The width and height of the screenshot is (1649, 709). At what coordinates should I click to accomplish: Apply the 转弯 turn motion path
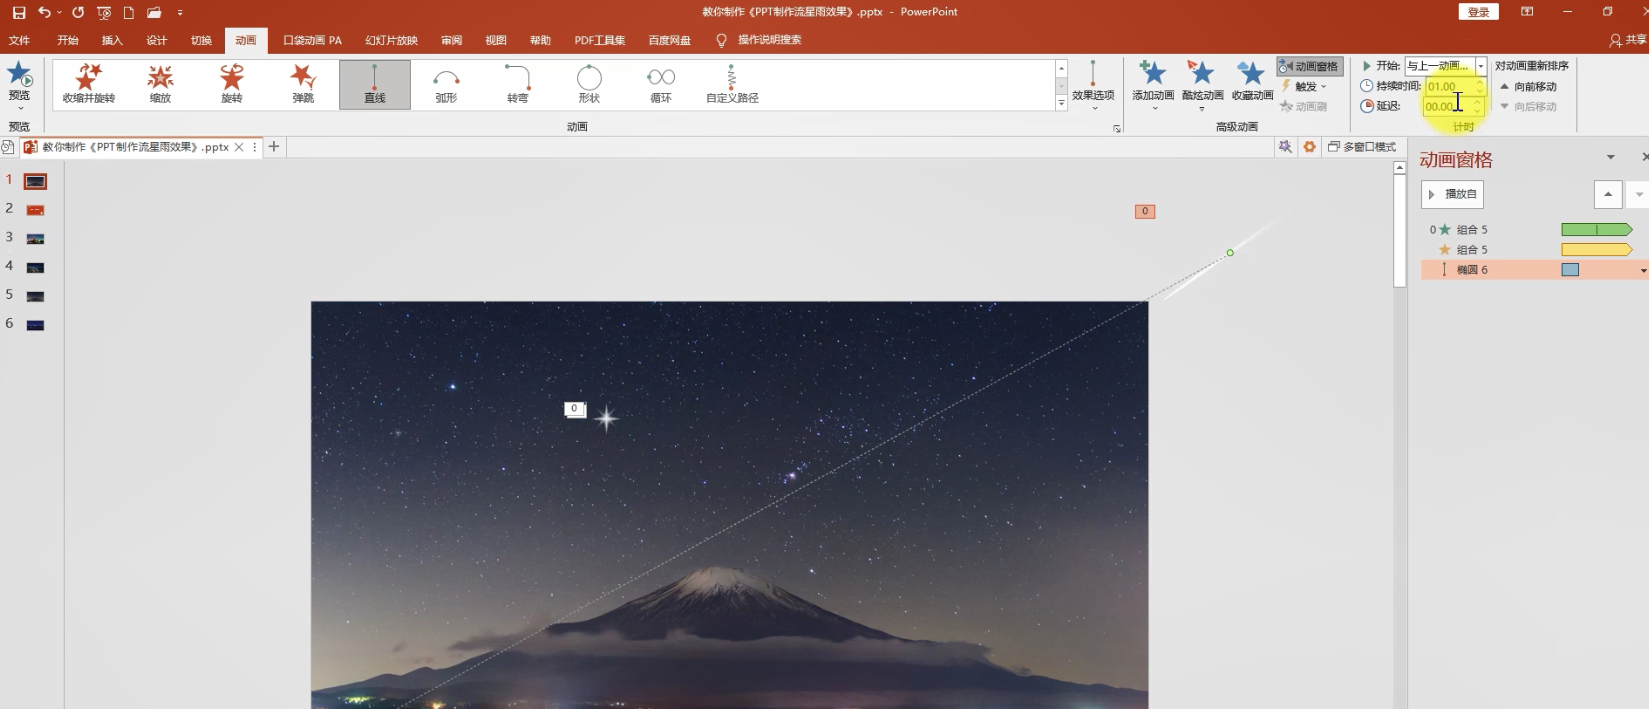(517, 84)
